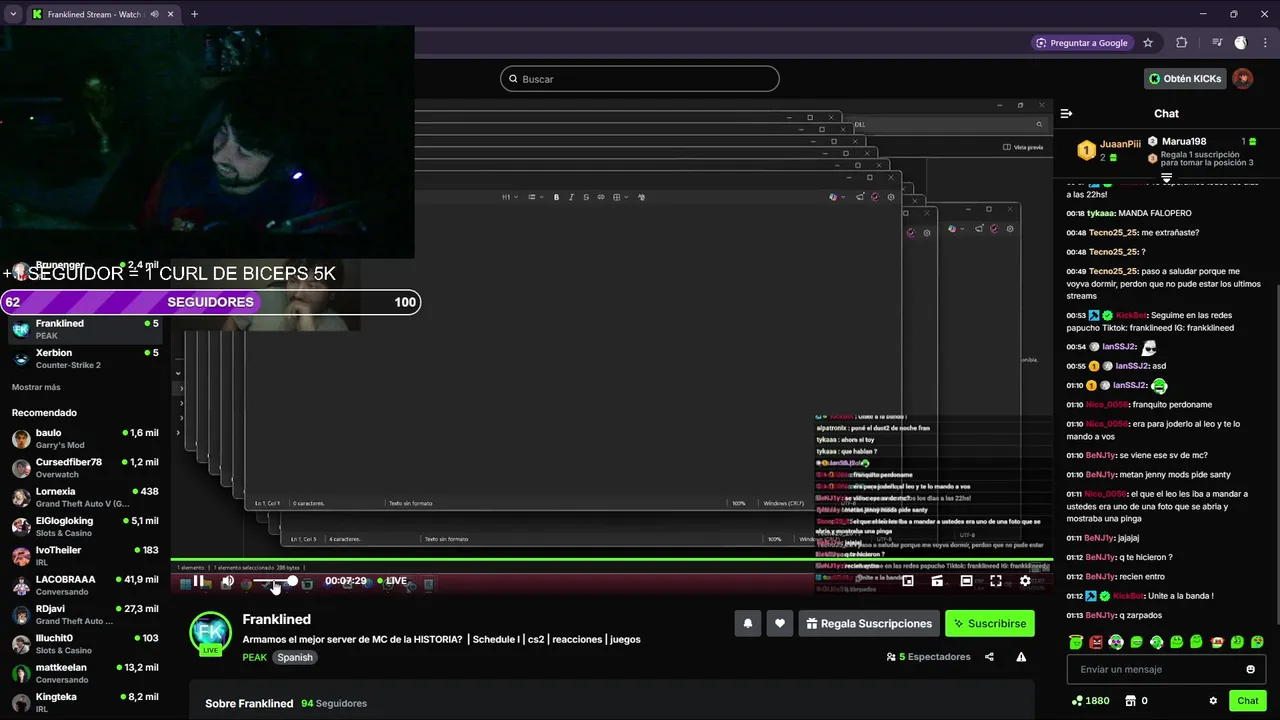Insert the angry red emote

1096,642
